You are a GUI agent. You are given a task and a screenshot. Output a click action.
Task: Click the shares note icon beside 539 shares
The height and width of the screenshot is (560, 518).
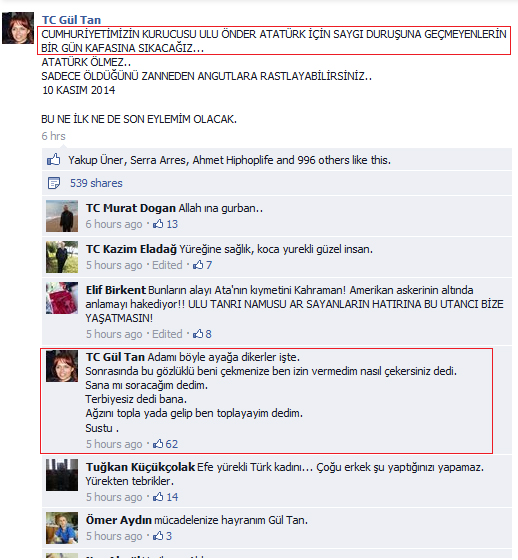click(54, 183)
